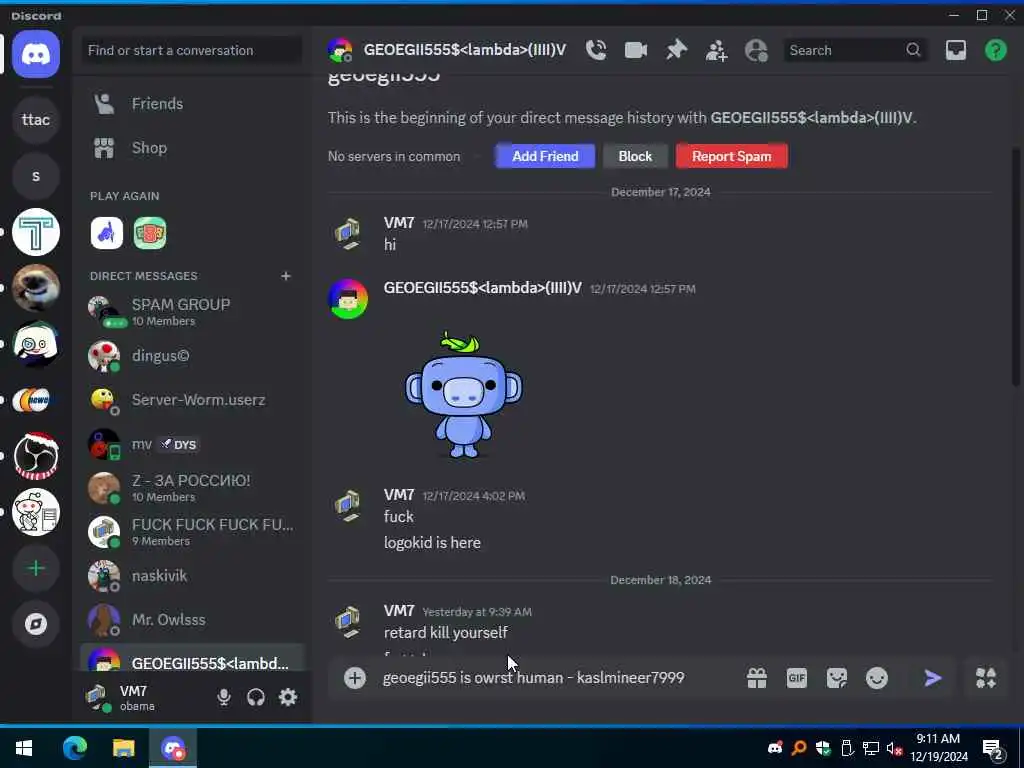This screenshot has width=1024, height=768.
Task: Open Z - ЗА РОССИЮ! group
Action: point(192,488)
